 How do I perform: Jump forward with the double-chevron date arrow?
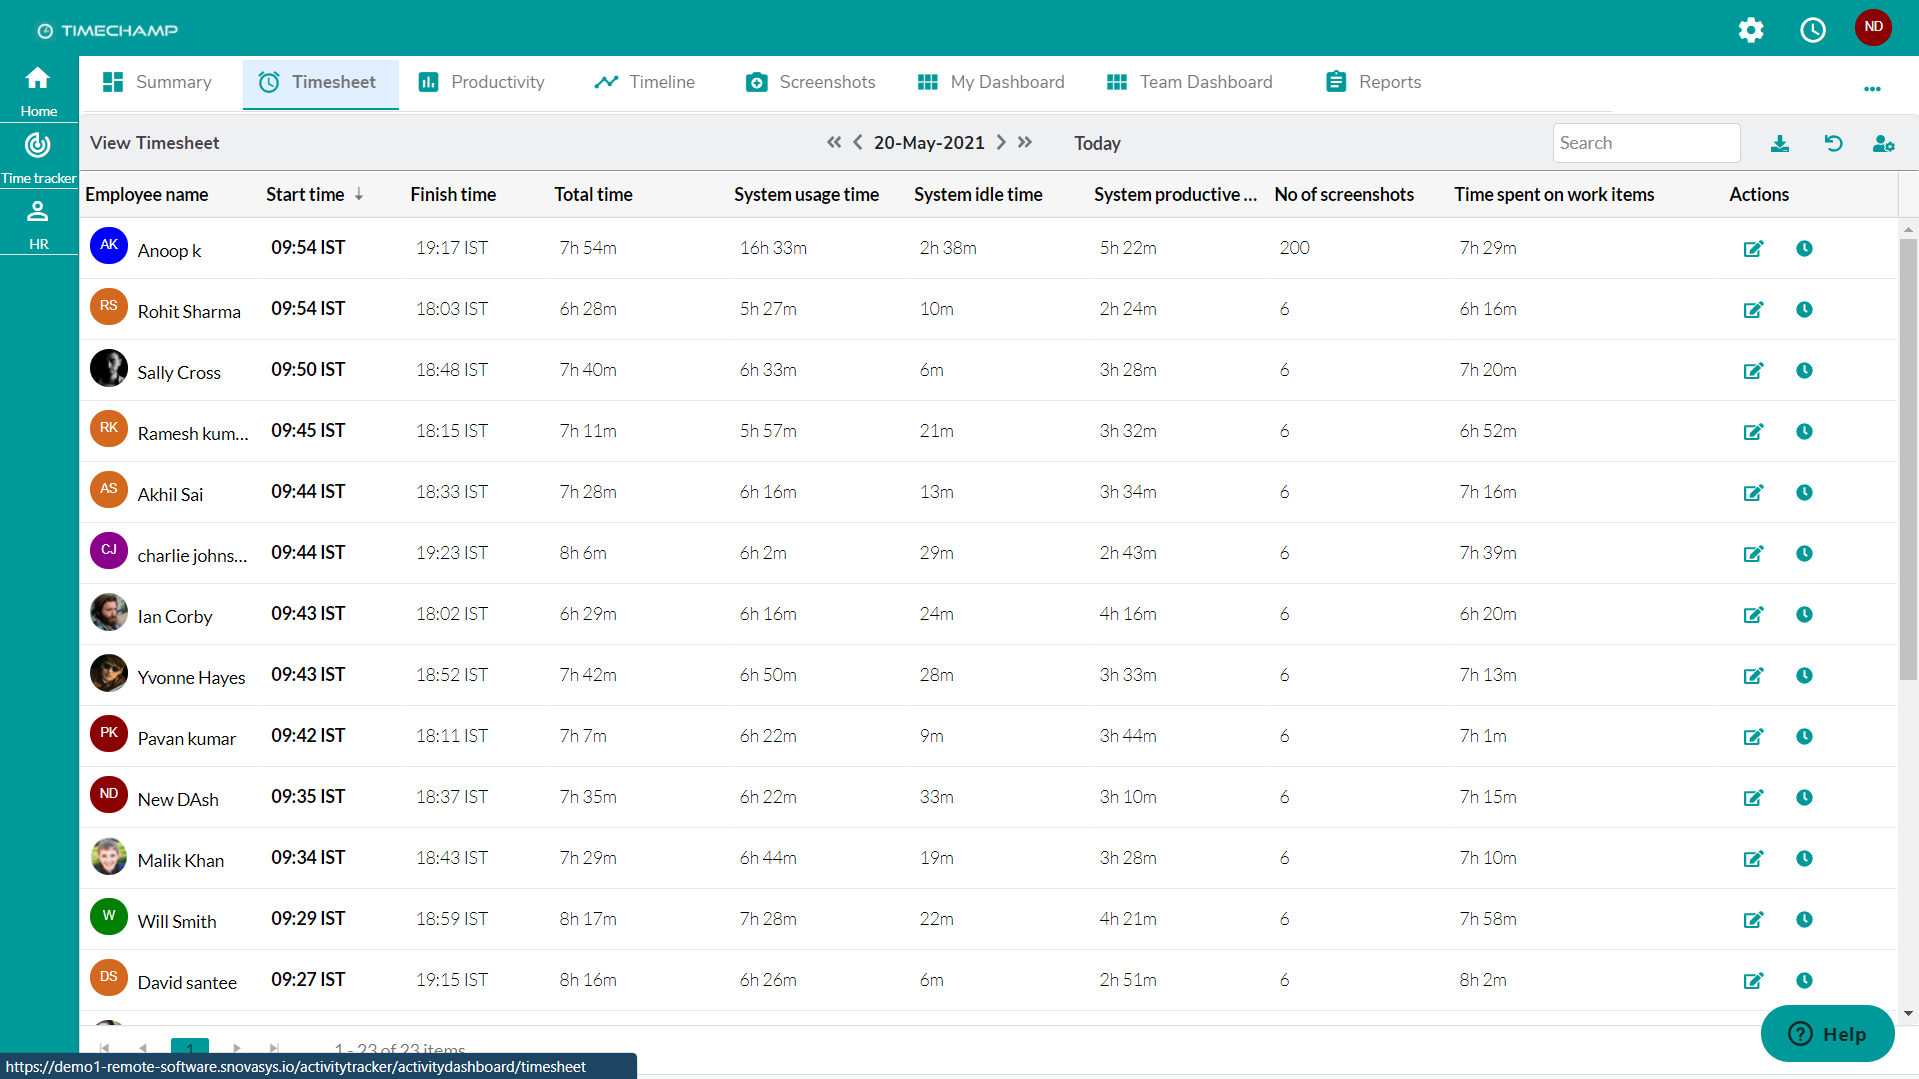click(1024, 142)
